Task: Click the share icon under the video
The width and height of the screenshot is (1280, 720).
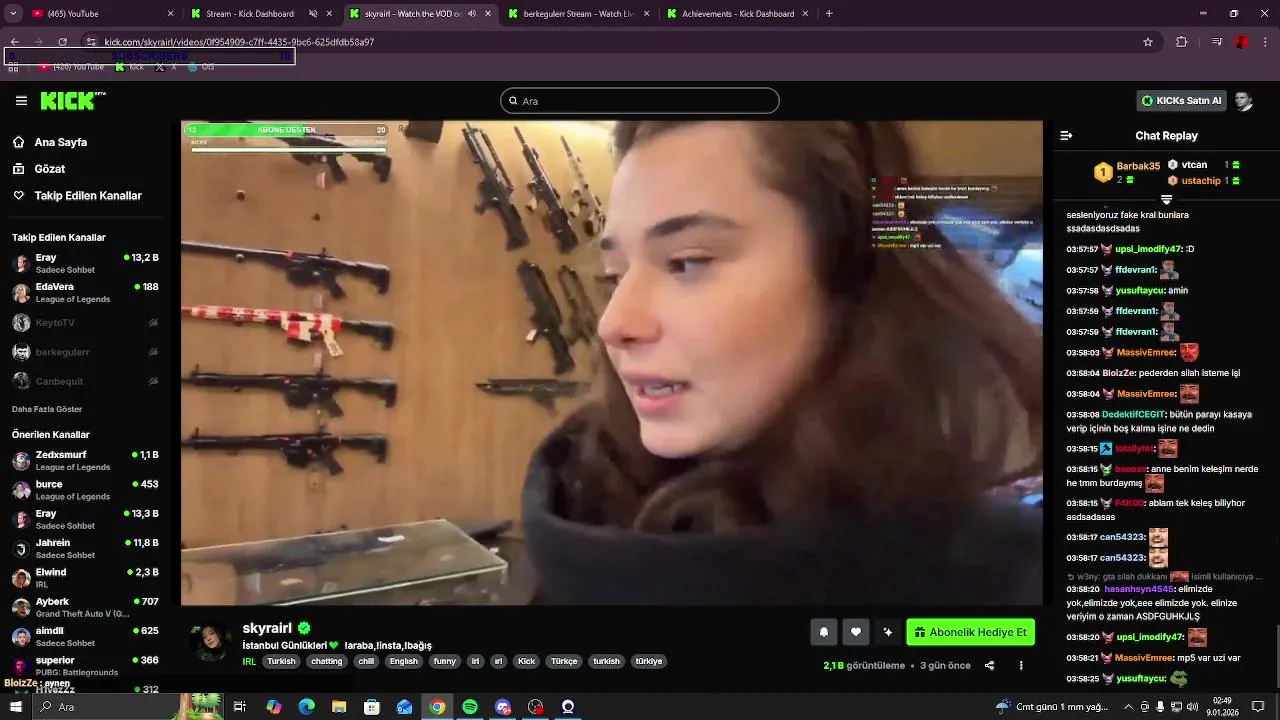Action: pyautogui.click(x=989, y=666)
